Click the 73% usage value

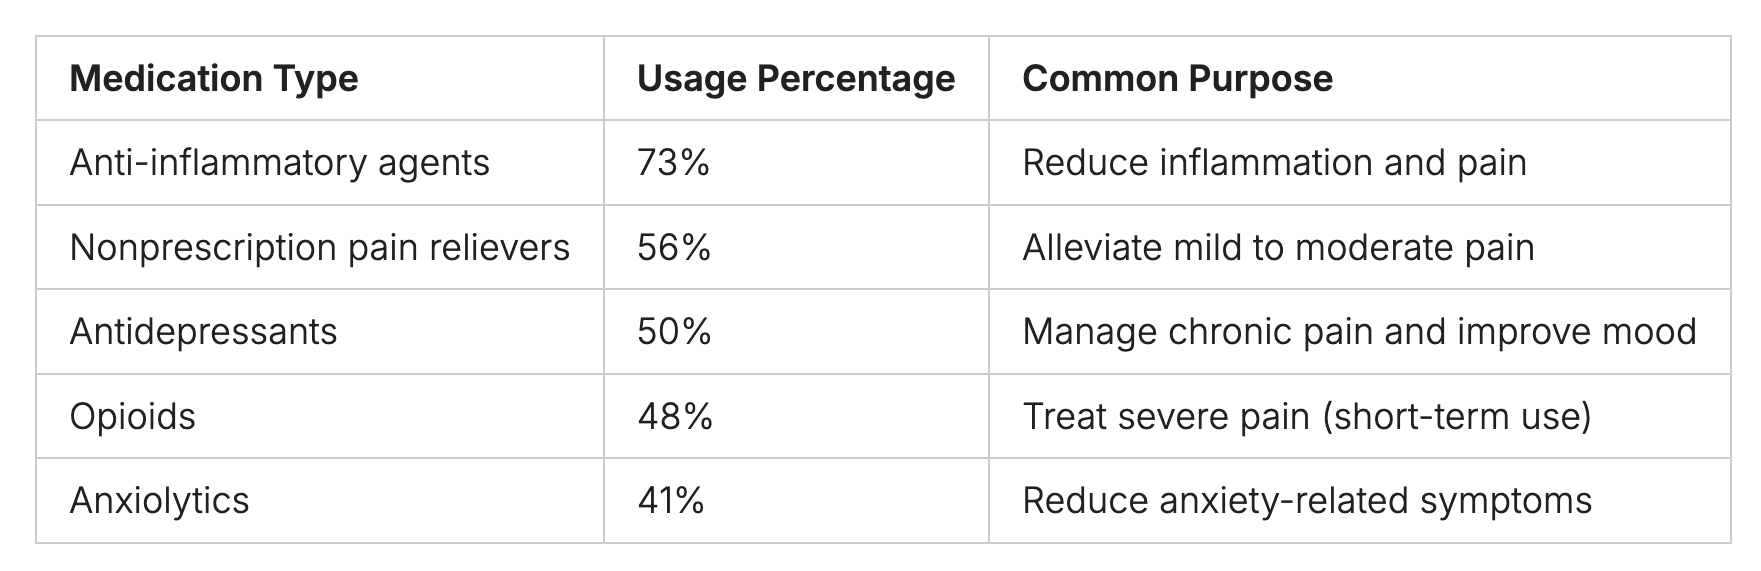pyautogui.click(x=673, y=163)
